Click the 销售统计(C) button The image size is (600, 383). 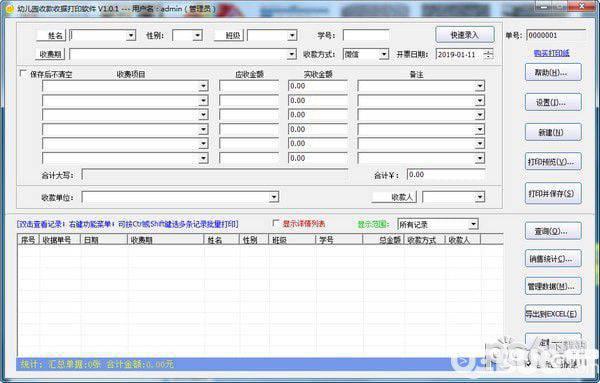(x=553, y=259)
